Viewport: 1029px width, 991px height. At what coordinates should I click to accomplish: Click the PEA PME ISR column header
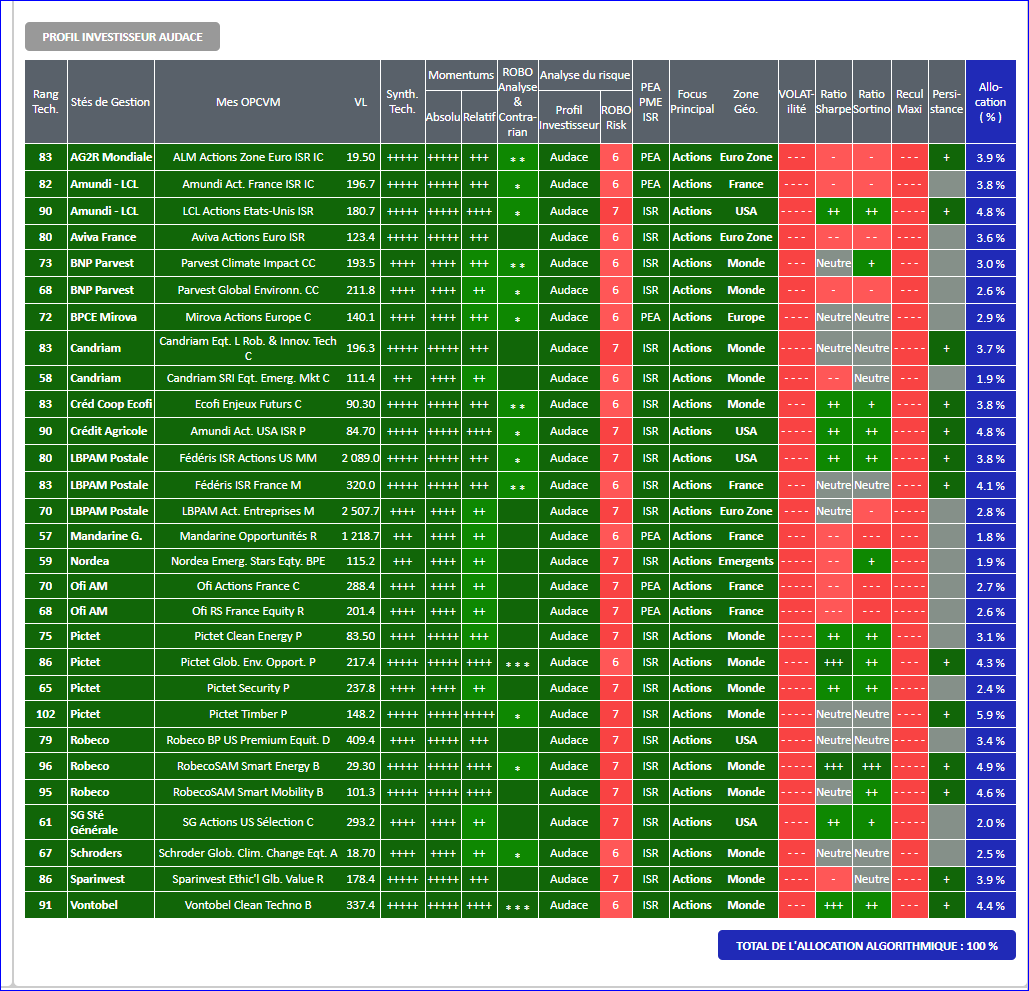[x=650, y=102]
